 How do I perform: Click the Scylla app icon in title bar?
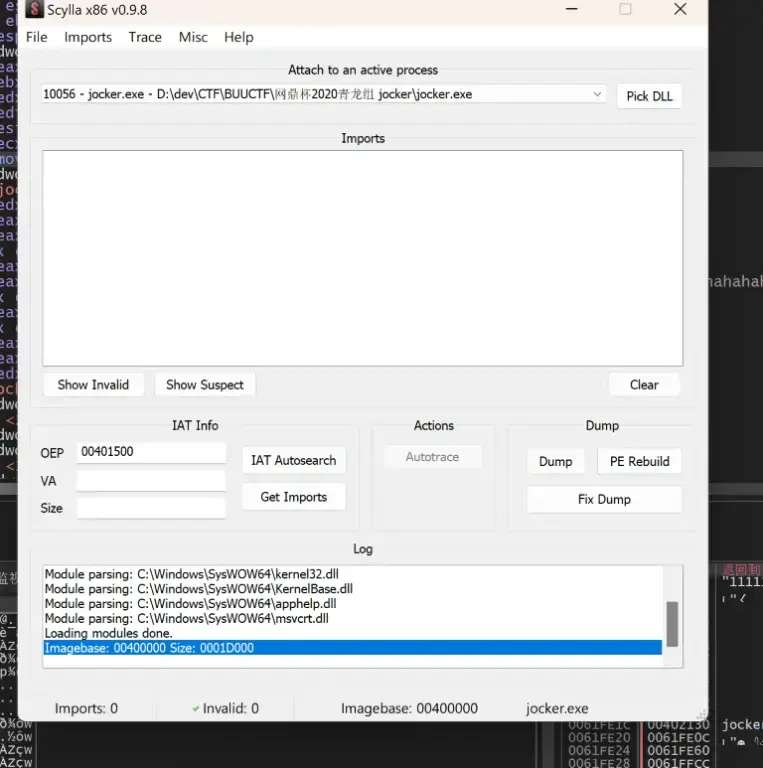[x=34, y=10]
